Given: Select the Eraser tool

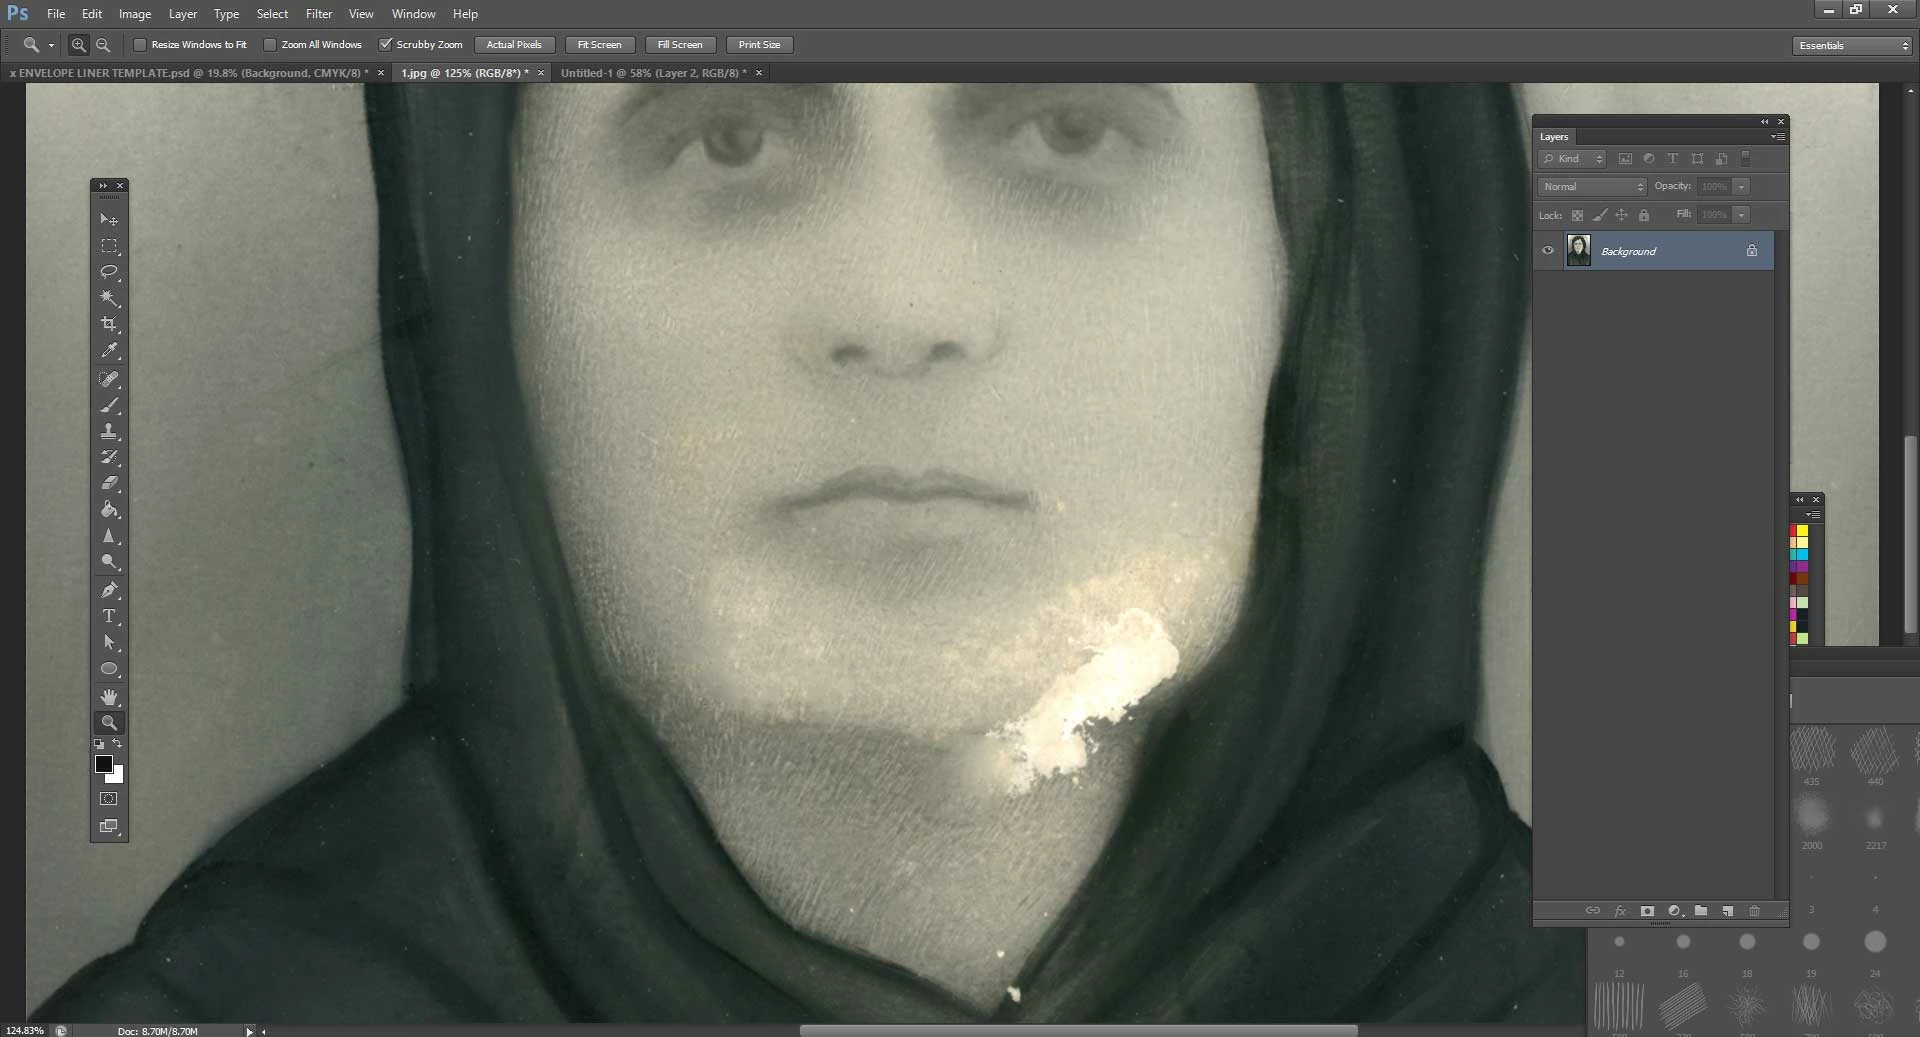Looking at the screenshot, I should click(x=109, y=483).
